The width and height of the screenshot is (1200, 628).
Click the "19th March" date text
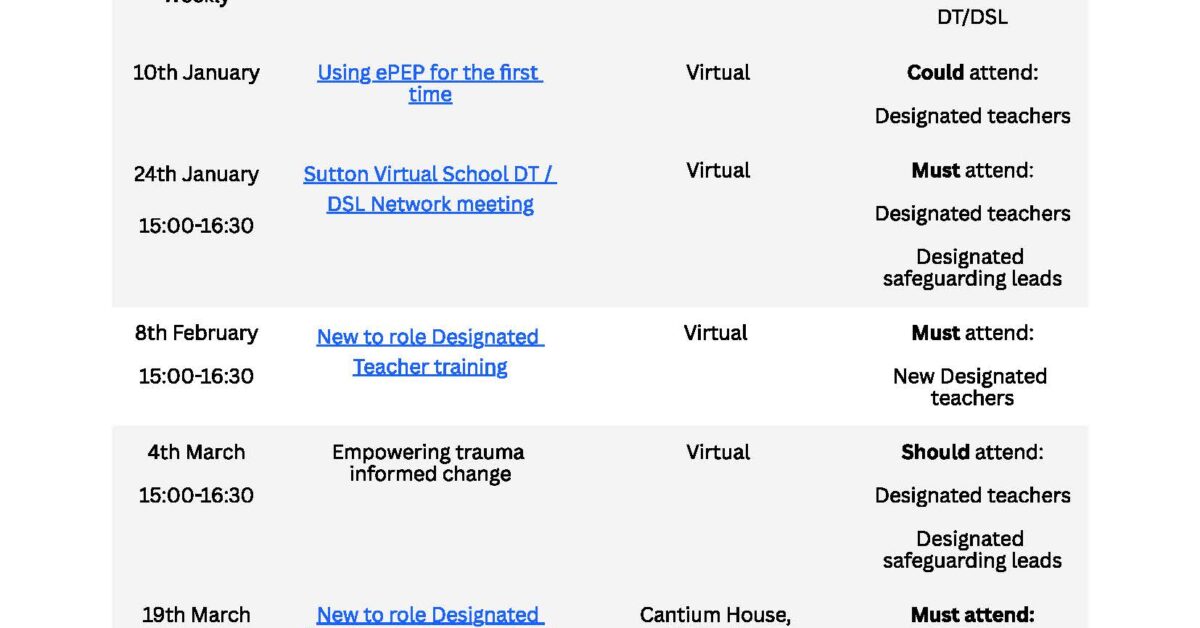pyautogui.click(x=196, y=614)
